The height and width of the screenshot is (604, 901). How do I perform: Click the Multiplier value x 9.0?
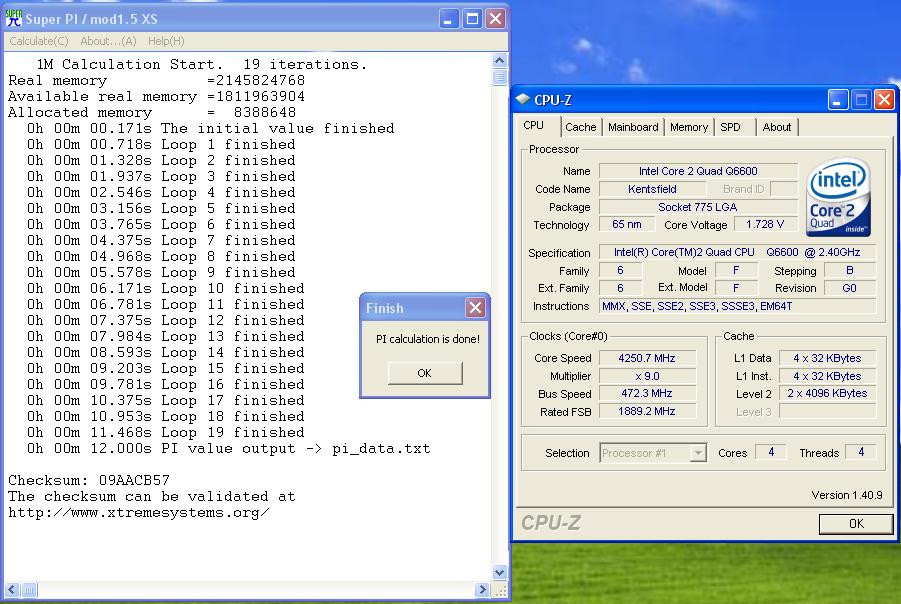pyautogui.click(x=647, y=376)
